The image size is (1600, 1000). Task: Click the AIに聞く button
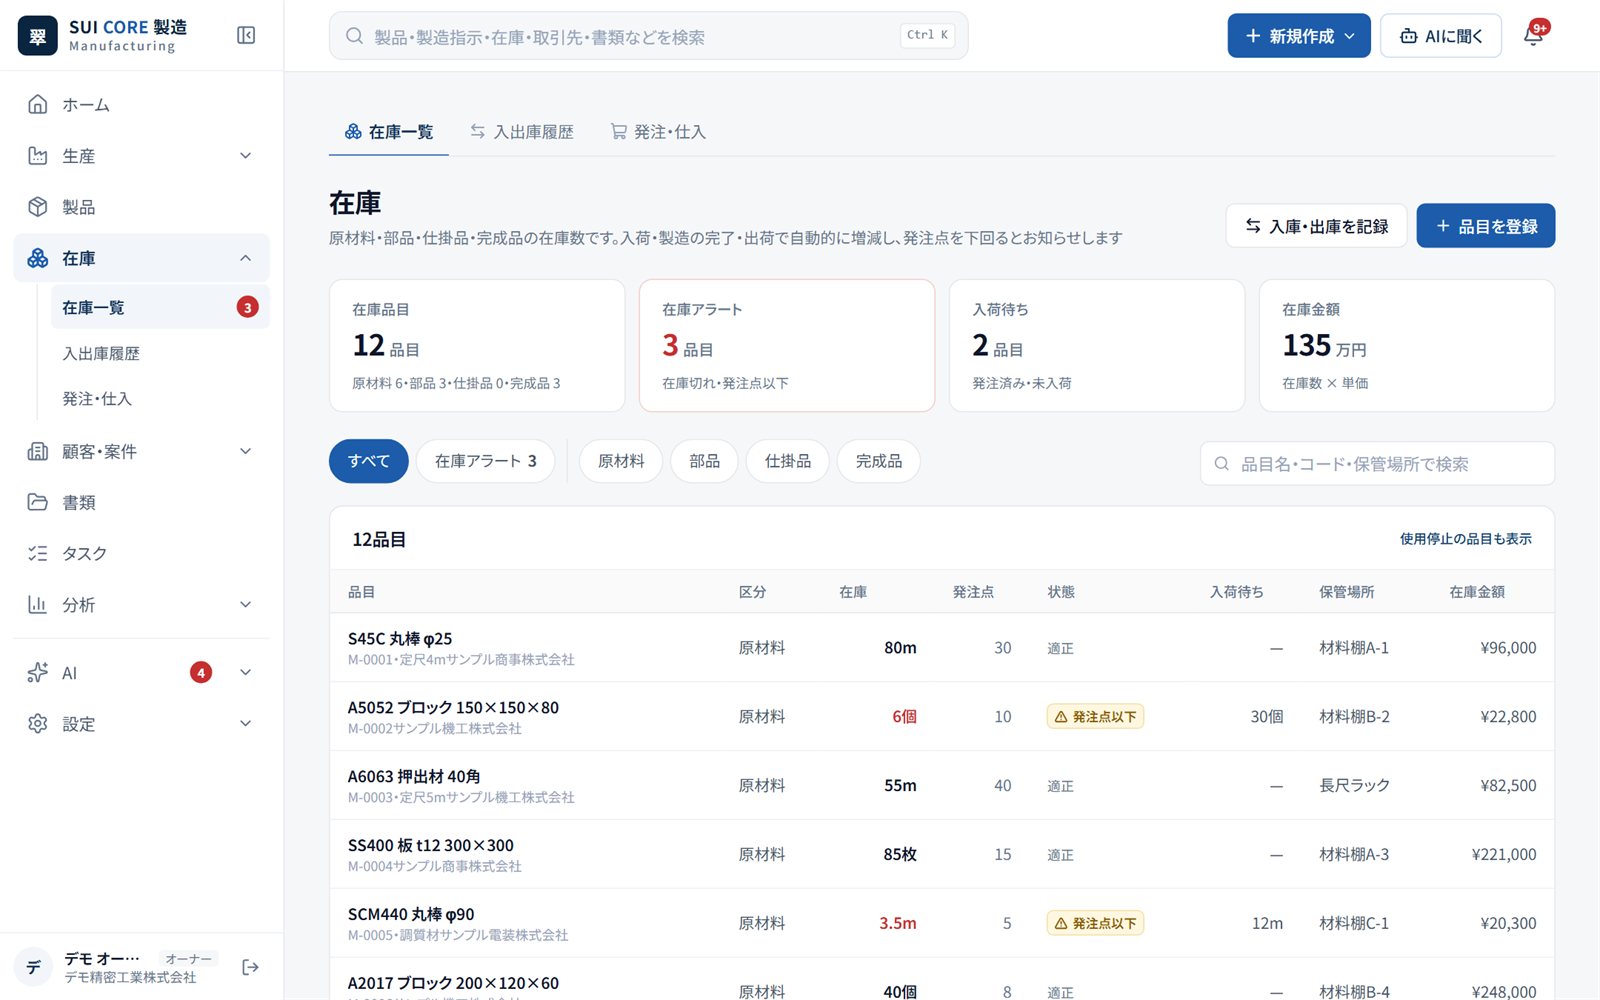1441,36
